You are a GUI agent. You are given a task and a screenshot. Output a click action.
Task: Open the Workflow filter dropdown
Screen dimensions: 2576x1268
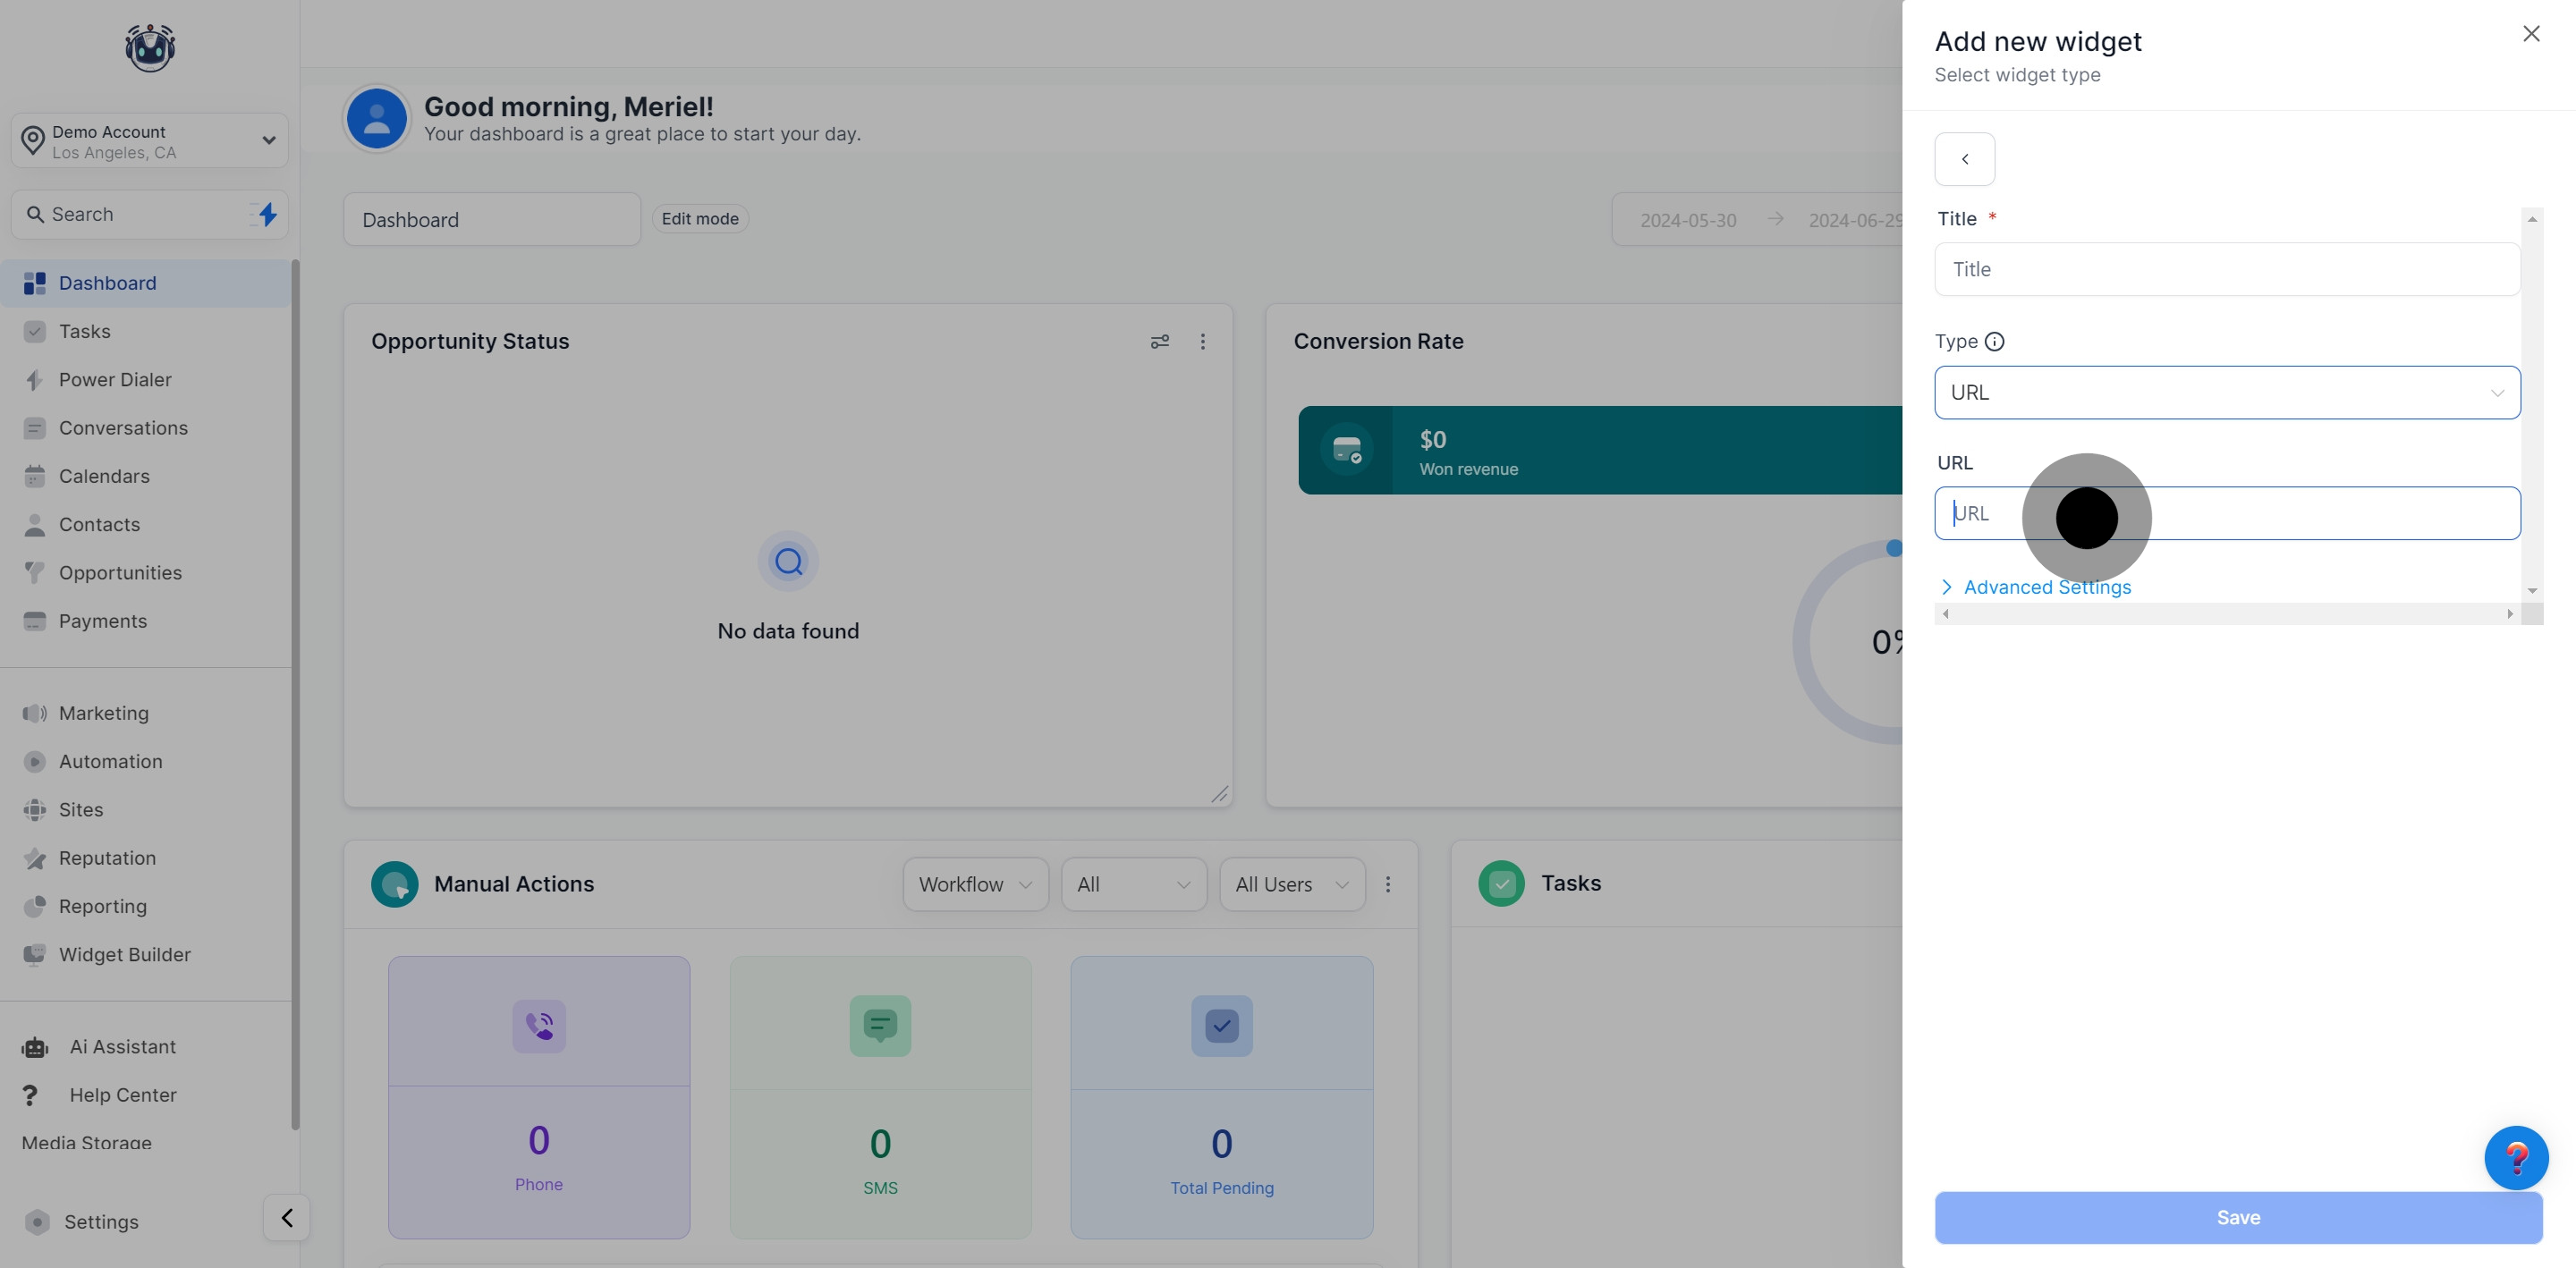975,884
